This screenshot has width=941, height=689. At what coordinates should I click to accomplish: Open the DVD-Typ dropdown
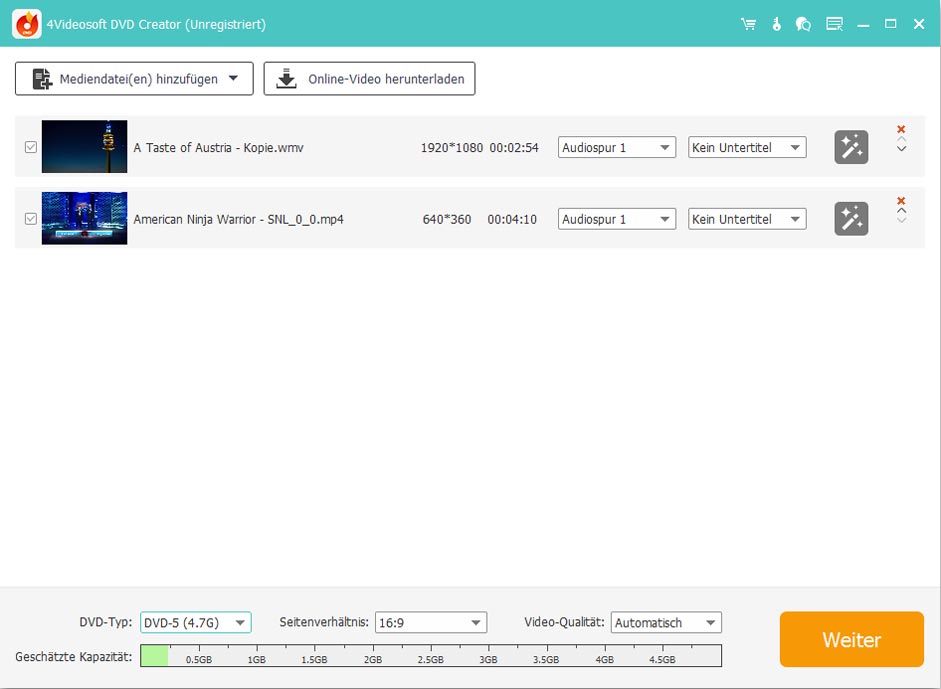click(195, 622)
